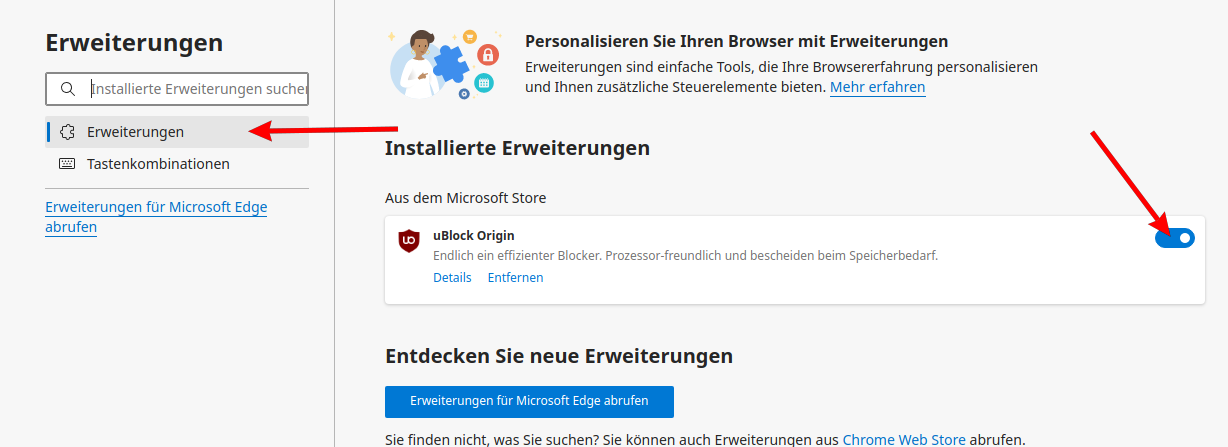Click the Entdecken Sie neue Erweiterungen heading

(558, 356)
